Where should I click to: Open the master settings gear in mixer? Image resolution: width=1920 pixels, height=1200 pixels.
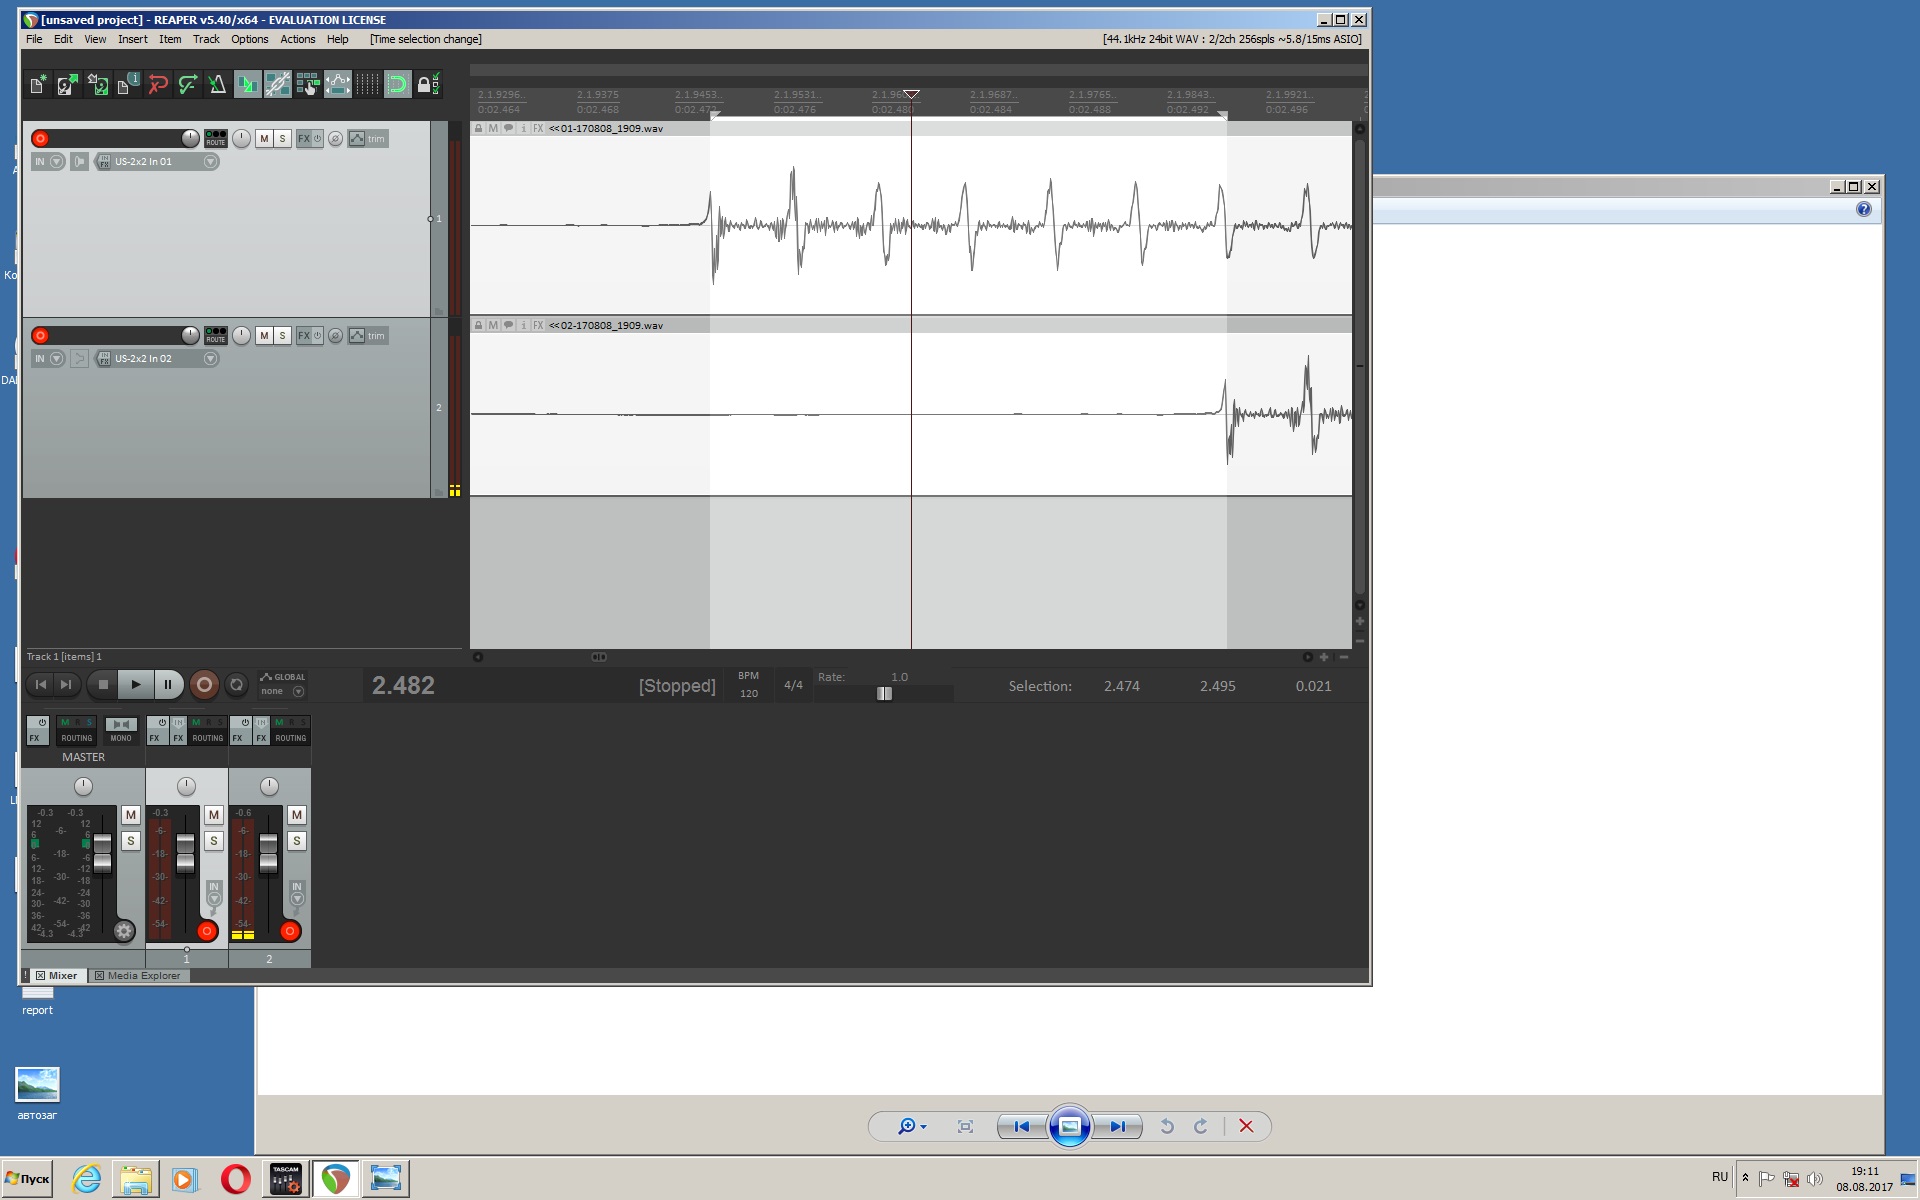click(x=124, y=931)
